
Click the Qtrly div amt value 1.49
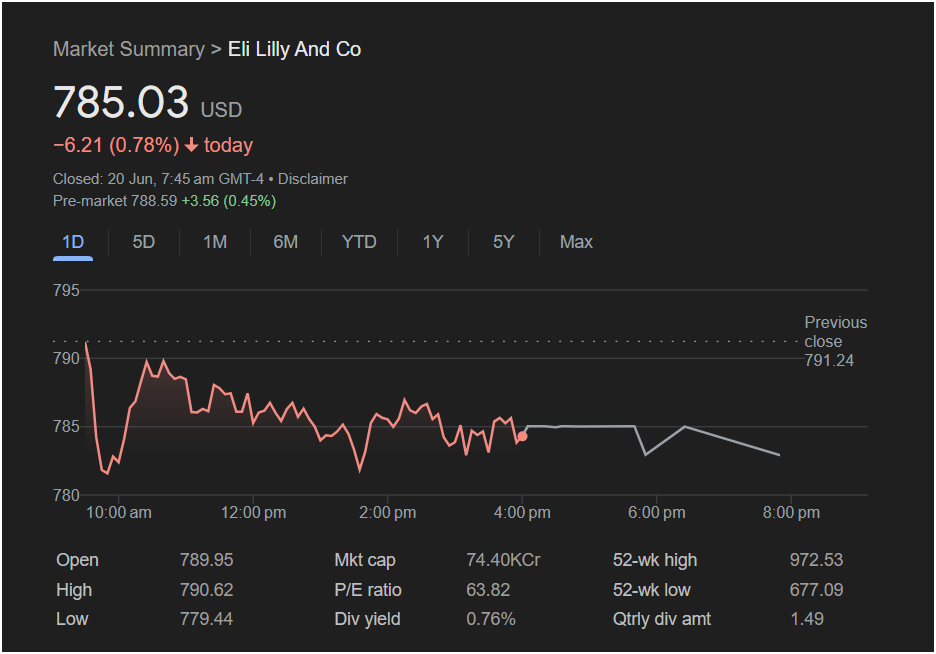tap(807, 619)
